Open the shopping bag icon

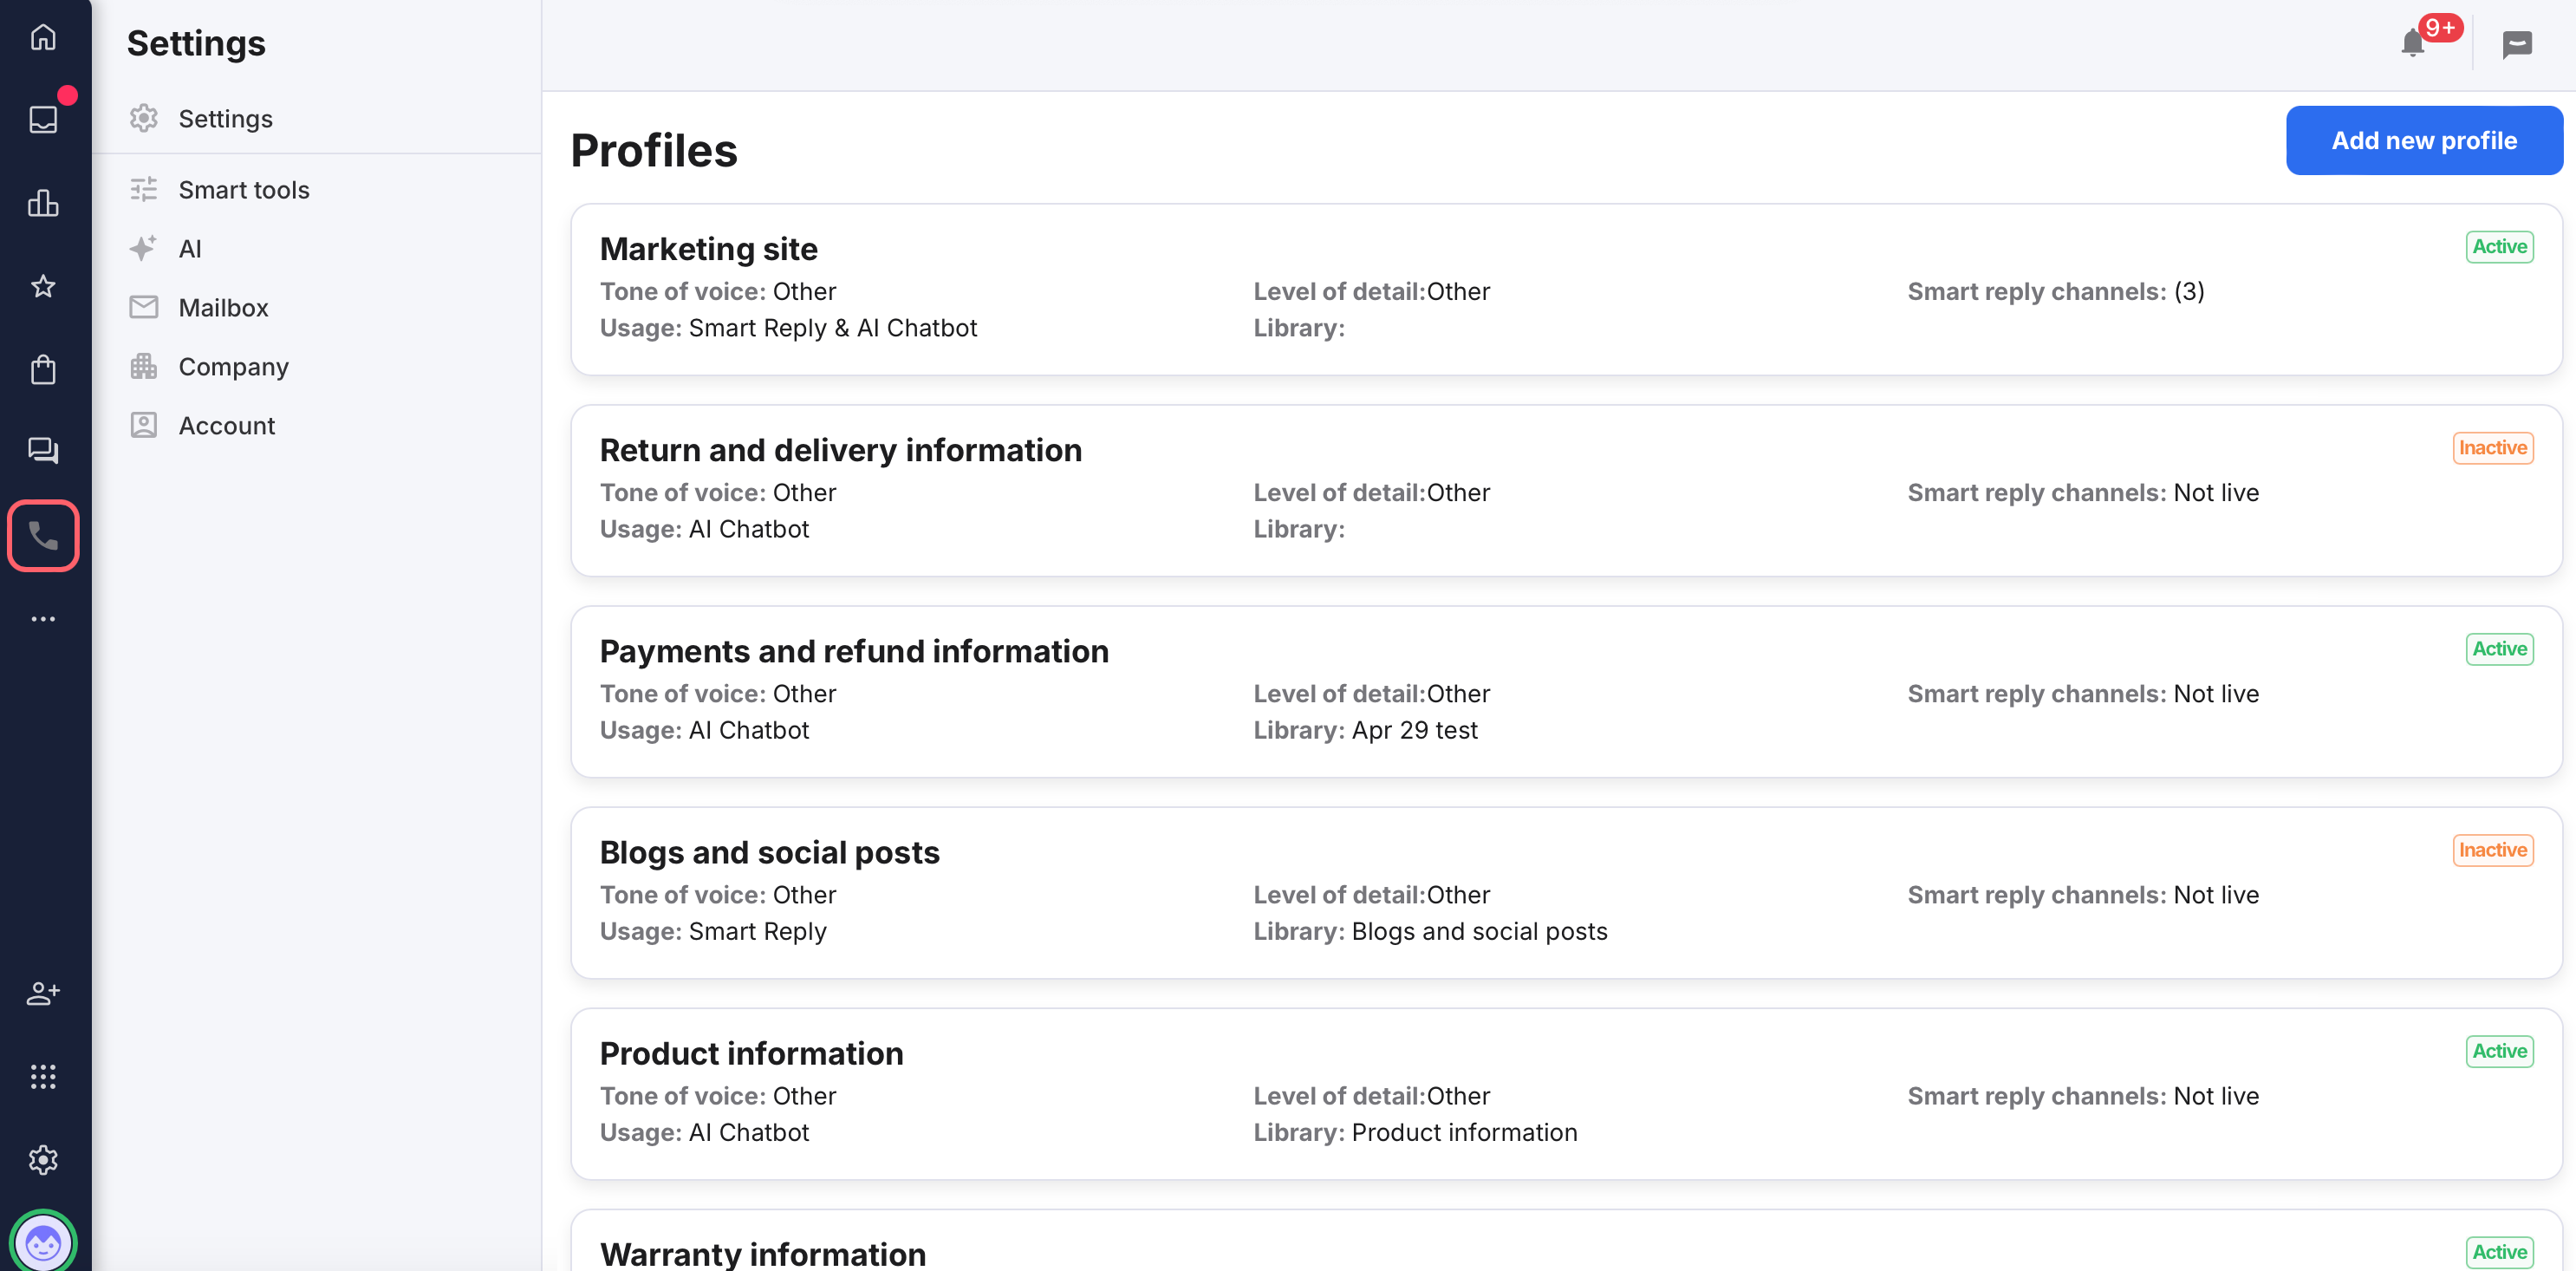(43, 369)
